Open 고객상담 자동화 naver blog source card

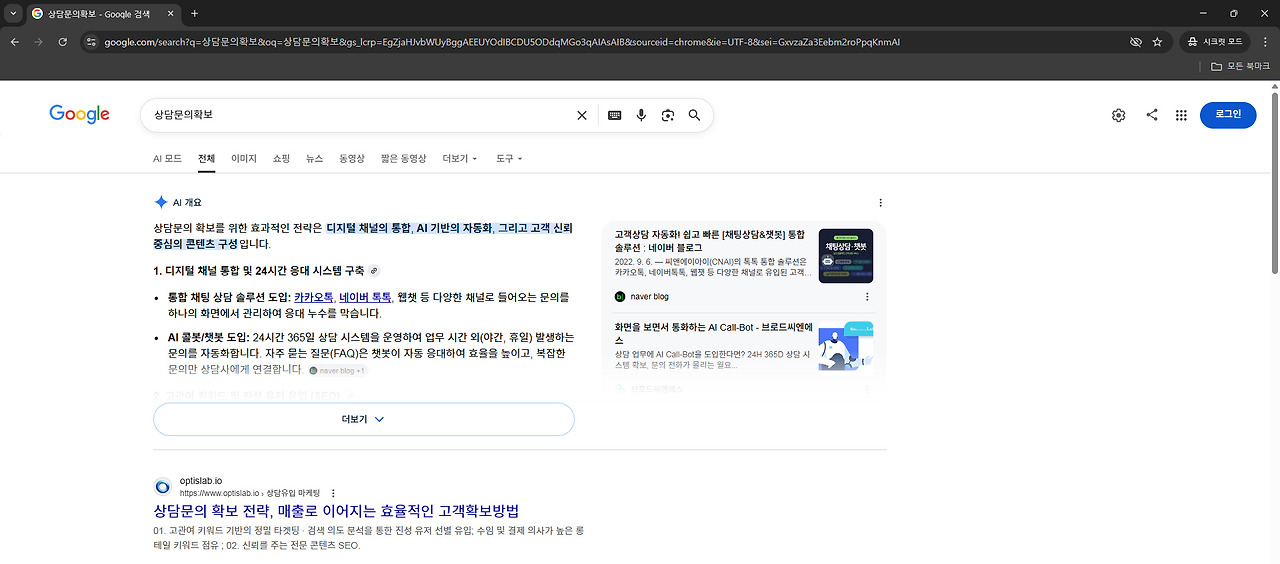pos(745,265)
